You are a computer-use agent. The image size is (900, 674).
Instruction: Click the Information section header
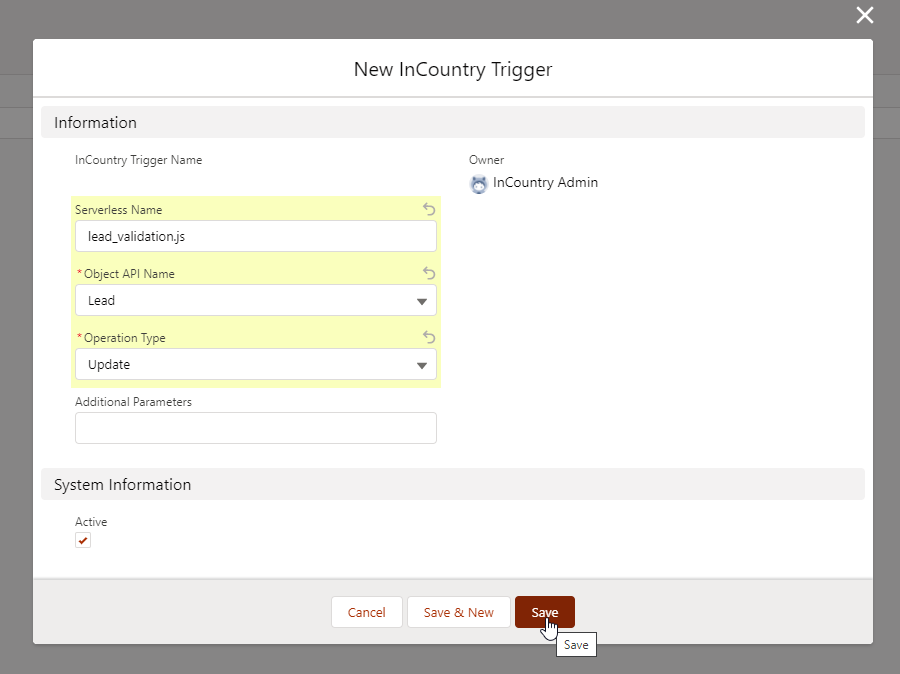95,122
